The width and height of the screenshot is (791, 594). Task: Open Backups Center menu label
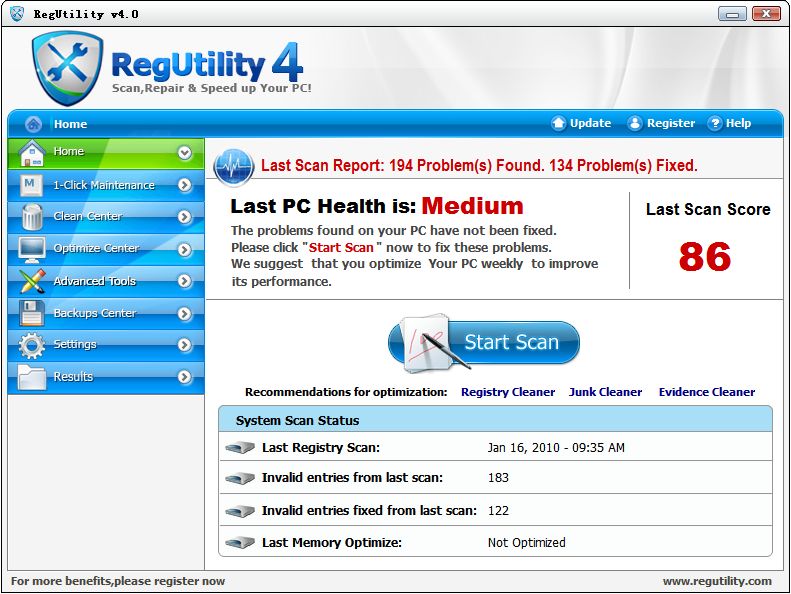94,313
